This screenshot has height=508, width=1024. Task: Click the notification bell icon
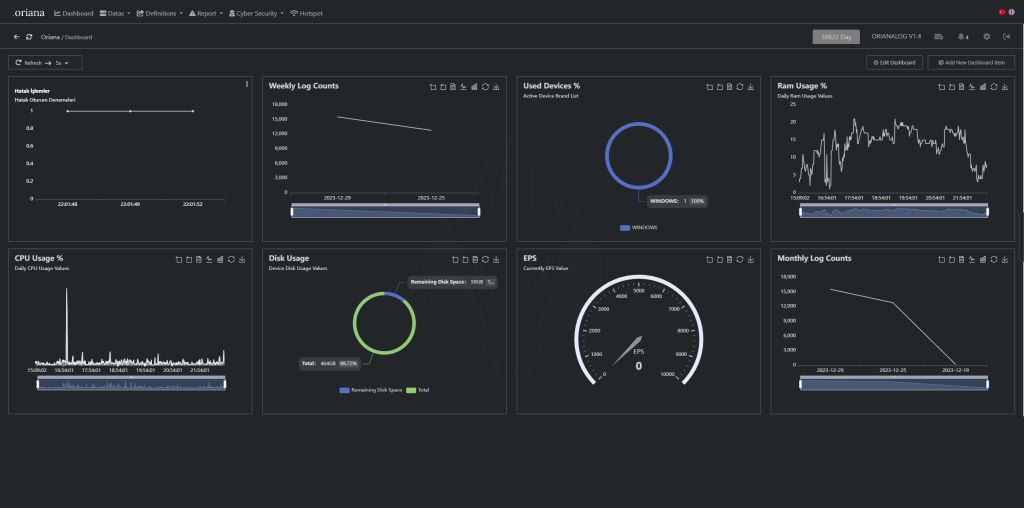coord(961,36)
